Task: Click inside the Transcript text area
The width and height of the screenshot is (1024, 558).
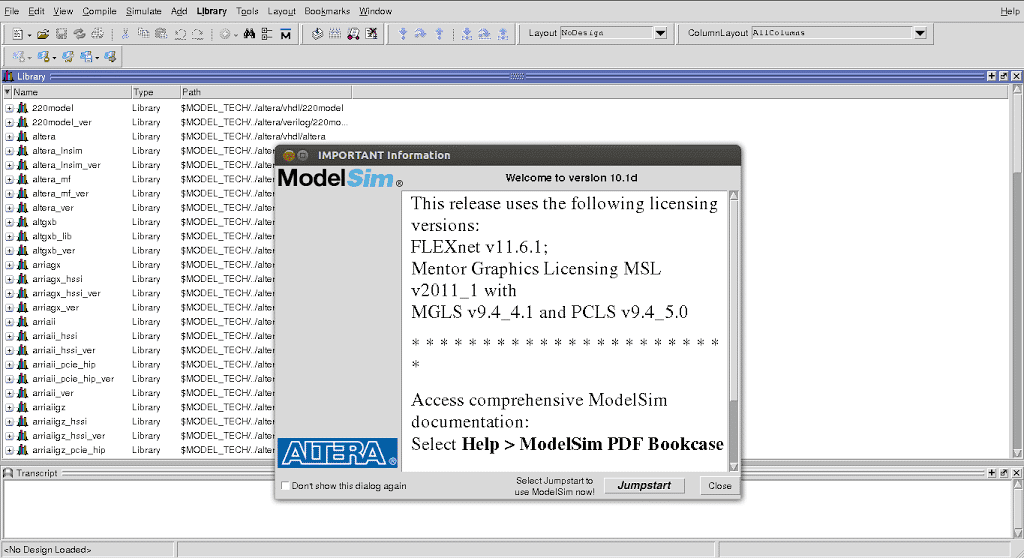Action: (x=506, y=508)
